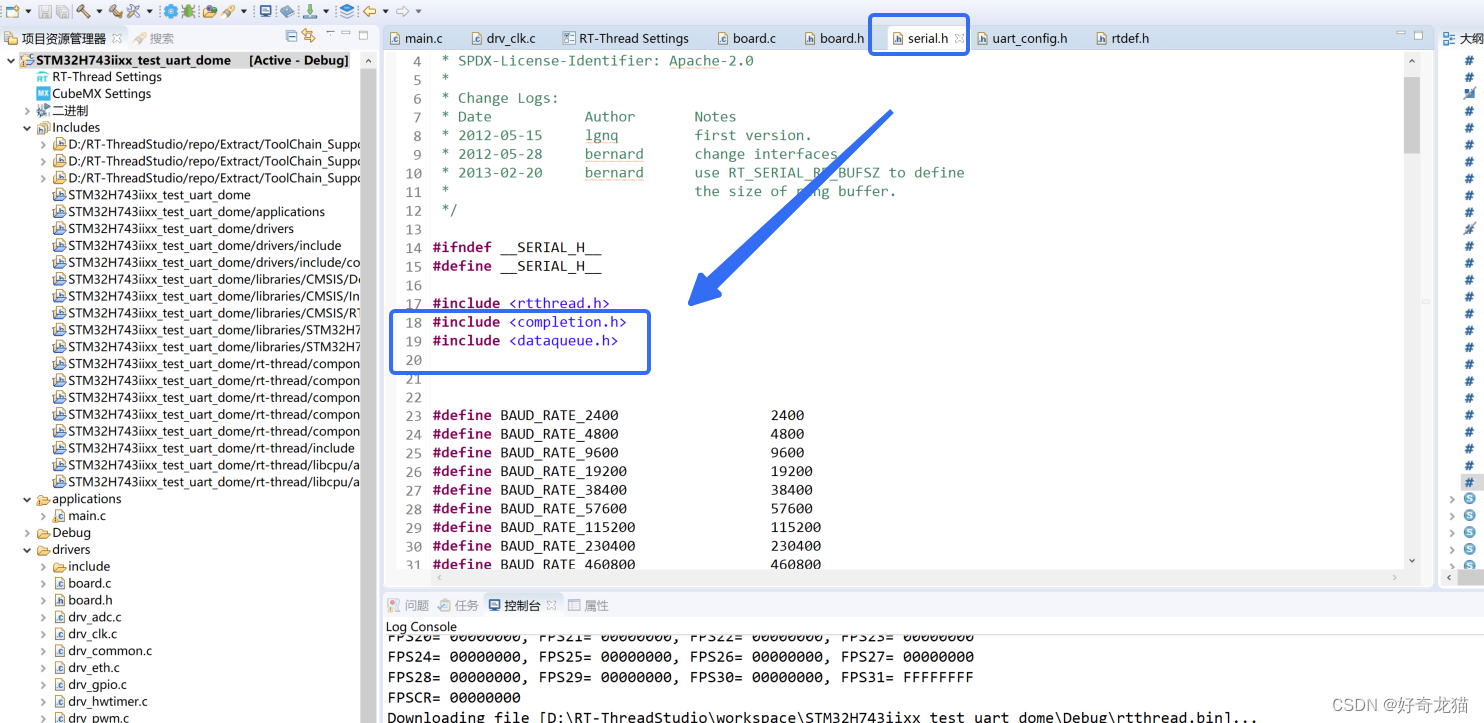Open the terminal monitor icon

(265, 11)
